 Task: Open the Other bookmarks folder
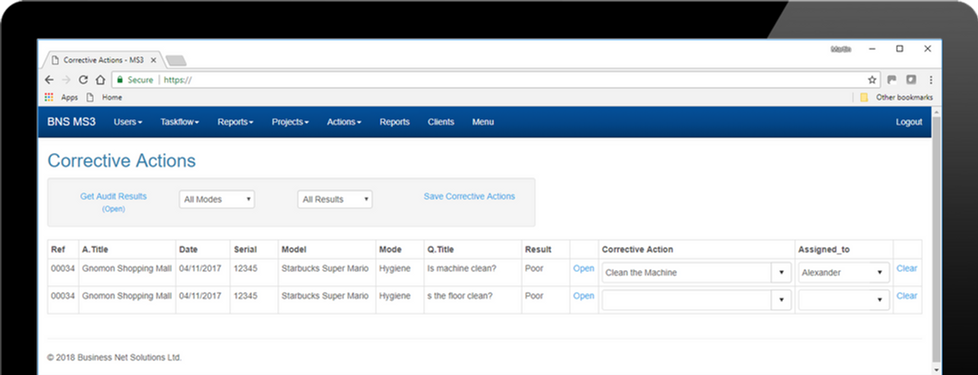click(897, 97)
